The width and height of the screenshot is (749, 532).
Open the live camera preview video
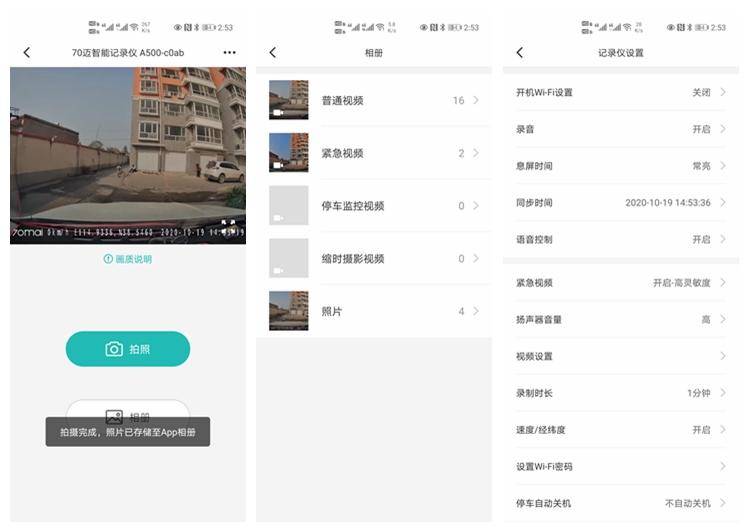[128, 155]
